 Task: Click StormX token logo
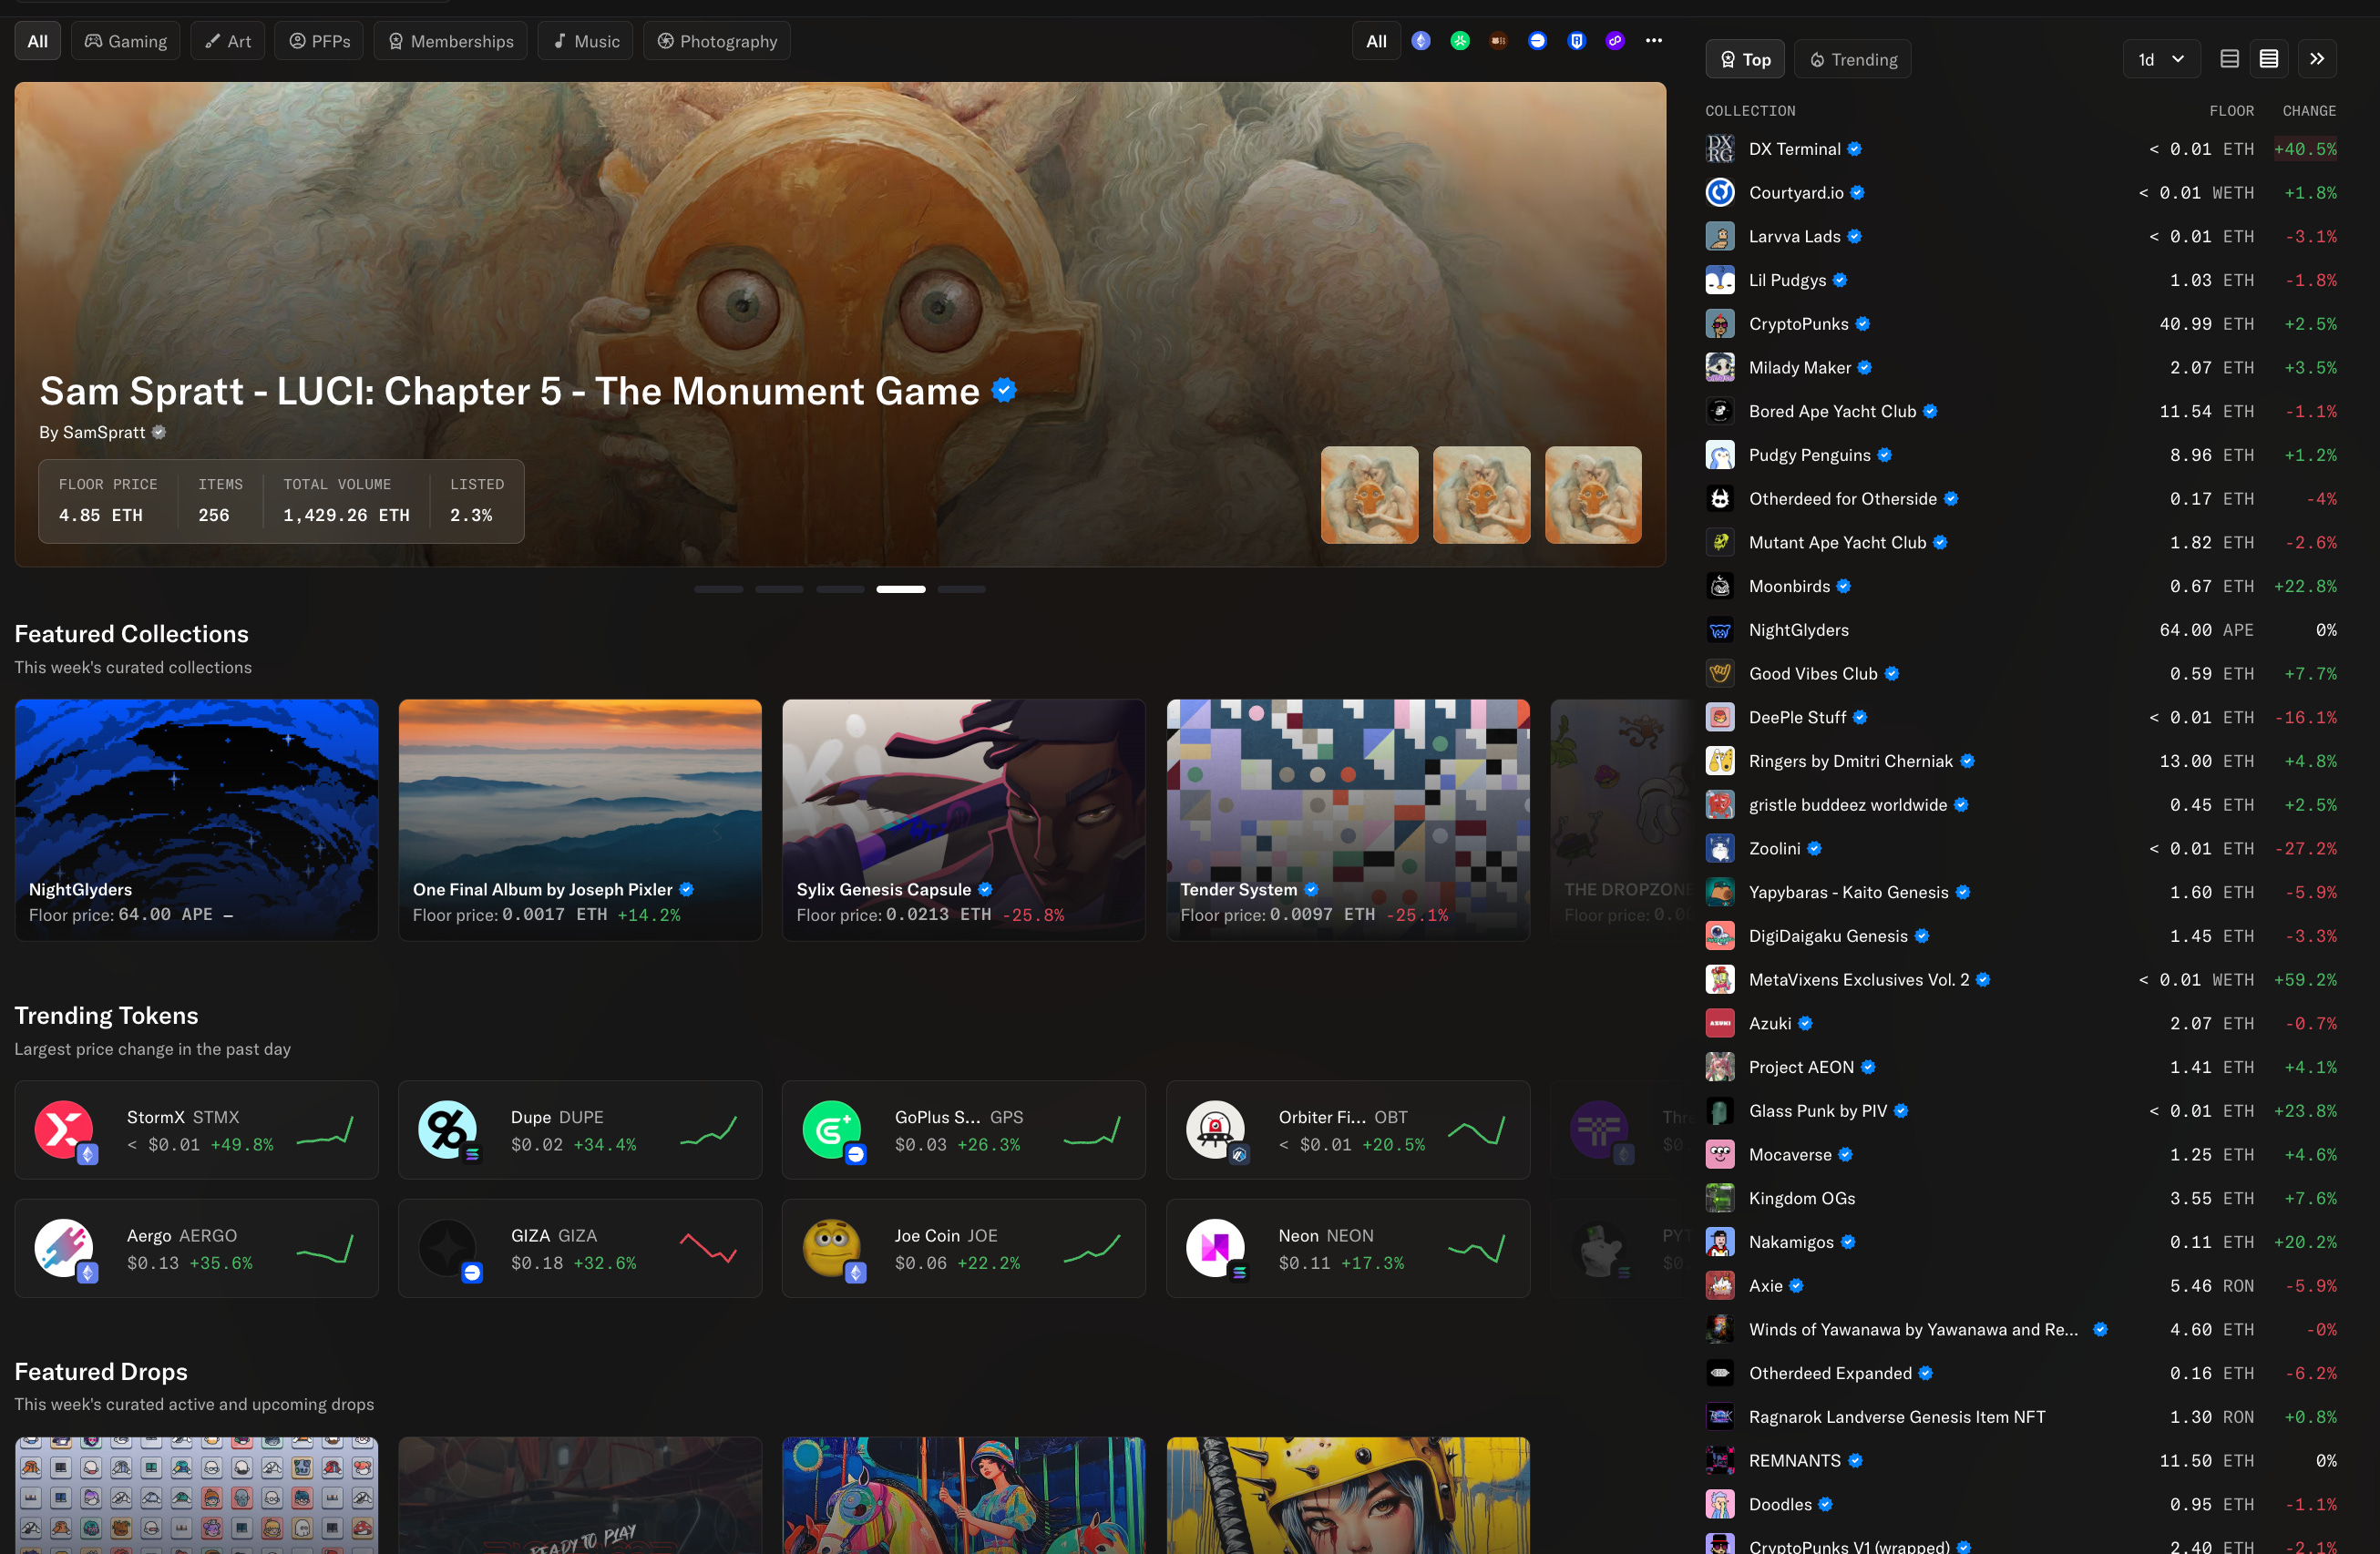pos(64,1130)
